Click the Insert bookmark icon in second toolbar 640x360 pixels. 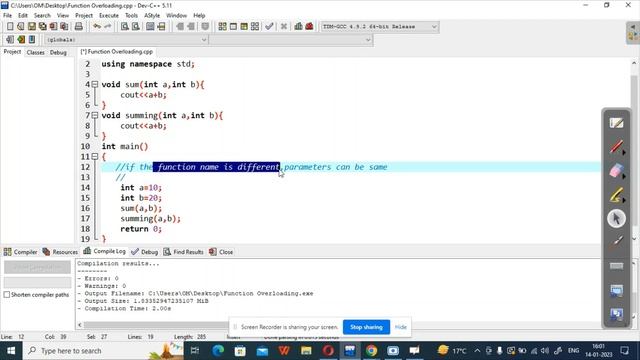10,40
